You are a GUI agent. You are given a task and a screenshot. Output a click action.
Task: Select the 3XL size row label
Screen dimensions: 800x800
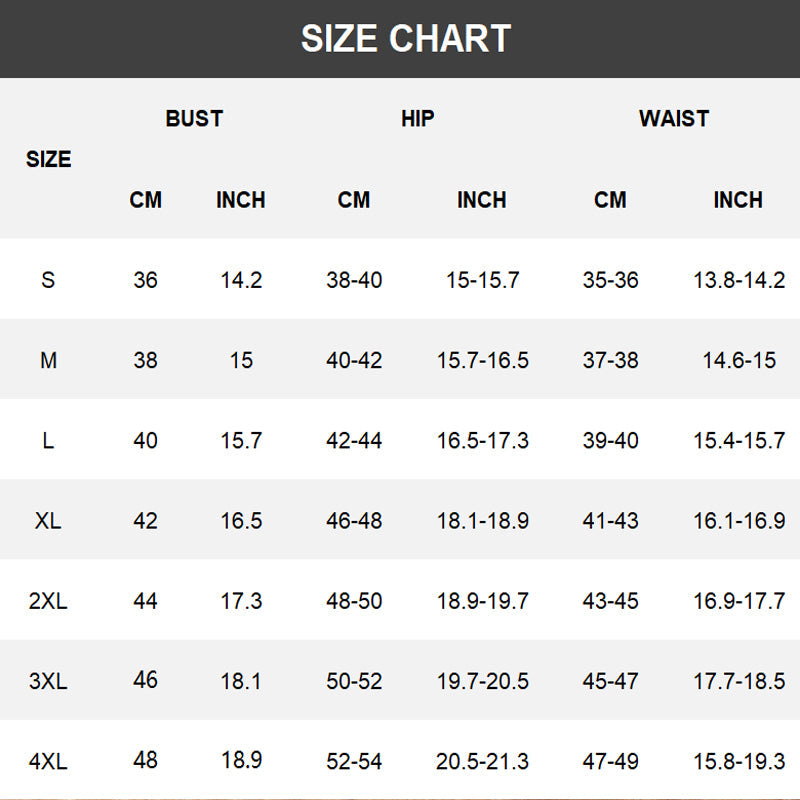click(x=48, y=681)
